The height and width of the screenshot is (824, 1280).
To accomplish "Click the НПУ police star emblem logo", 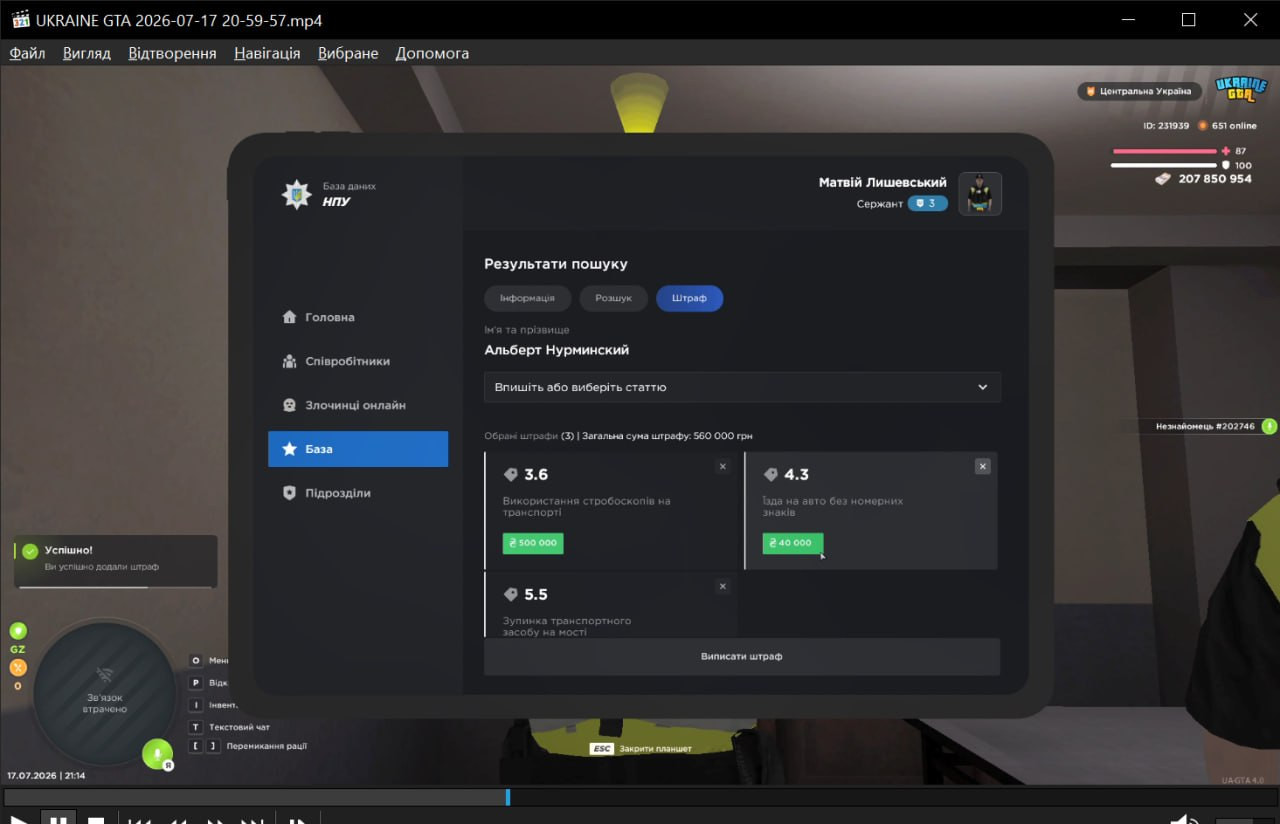I will tap(296, 194).
